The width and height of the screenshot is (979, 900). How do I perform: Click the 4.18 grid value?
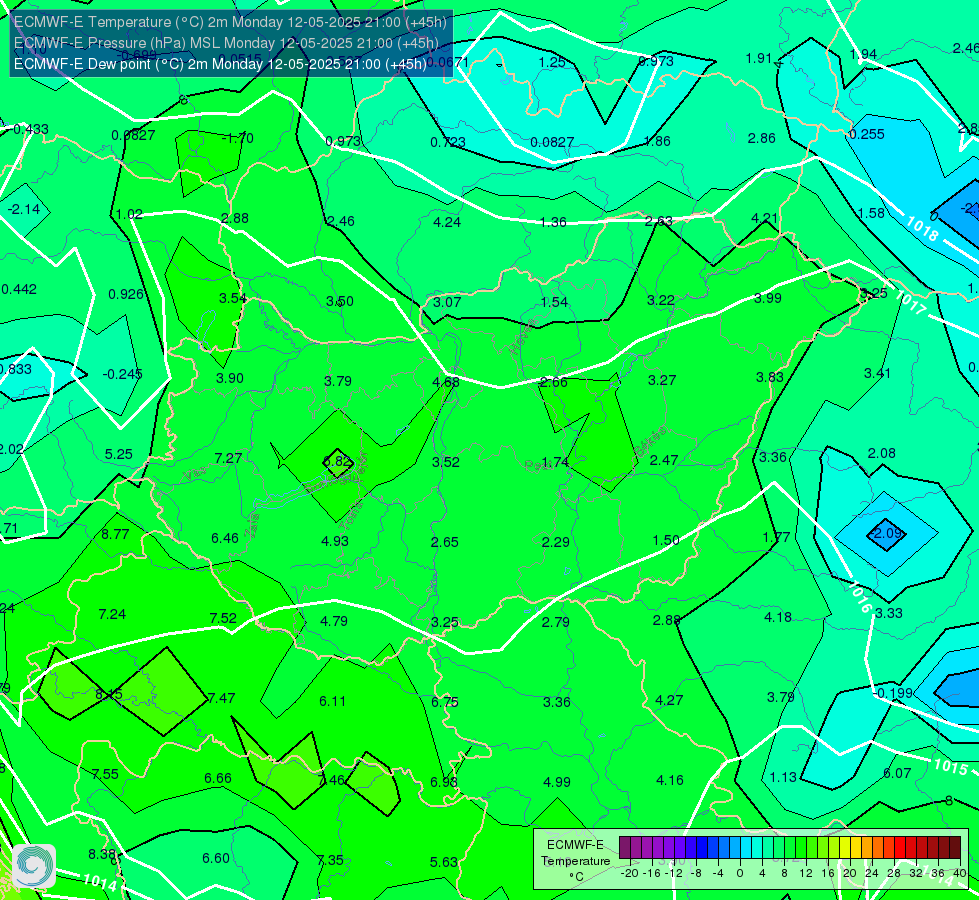pos(777,617)
